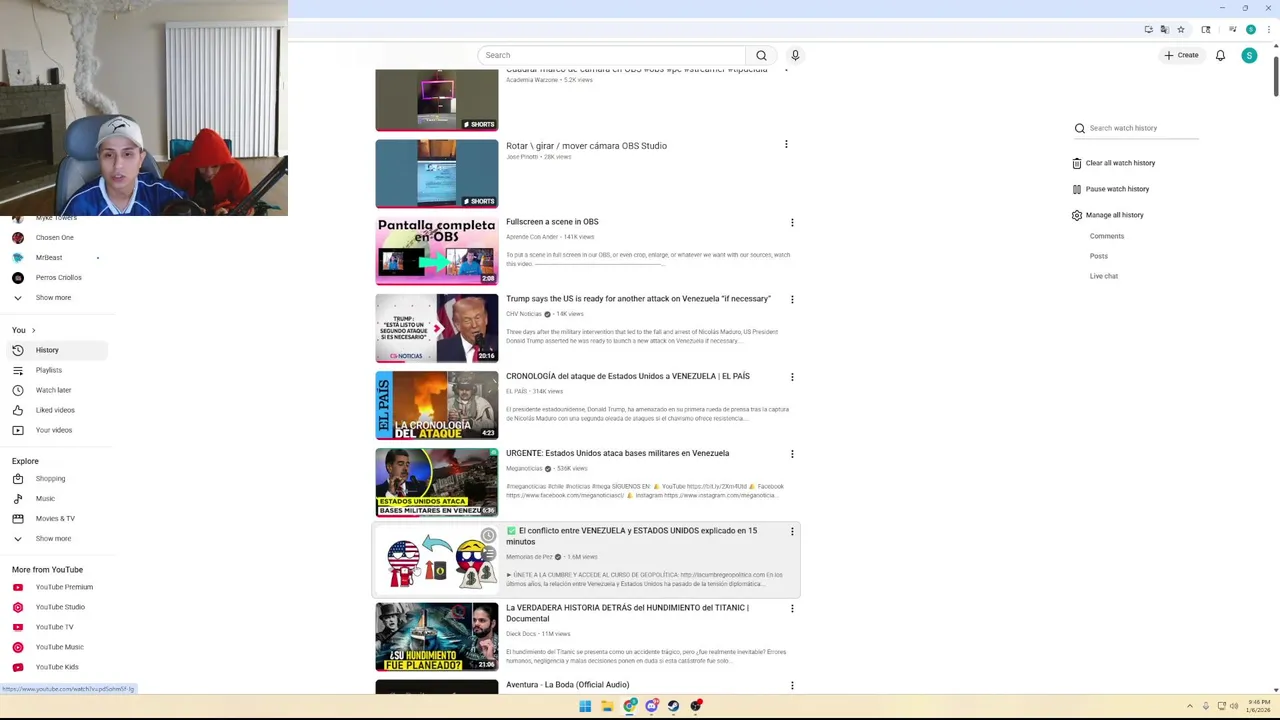Image resolution: width=1280 pixels, height=720 pixels.
Task: Click the CHV Noticias channel name
Action: 524,314
